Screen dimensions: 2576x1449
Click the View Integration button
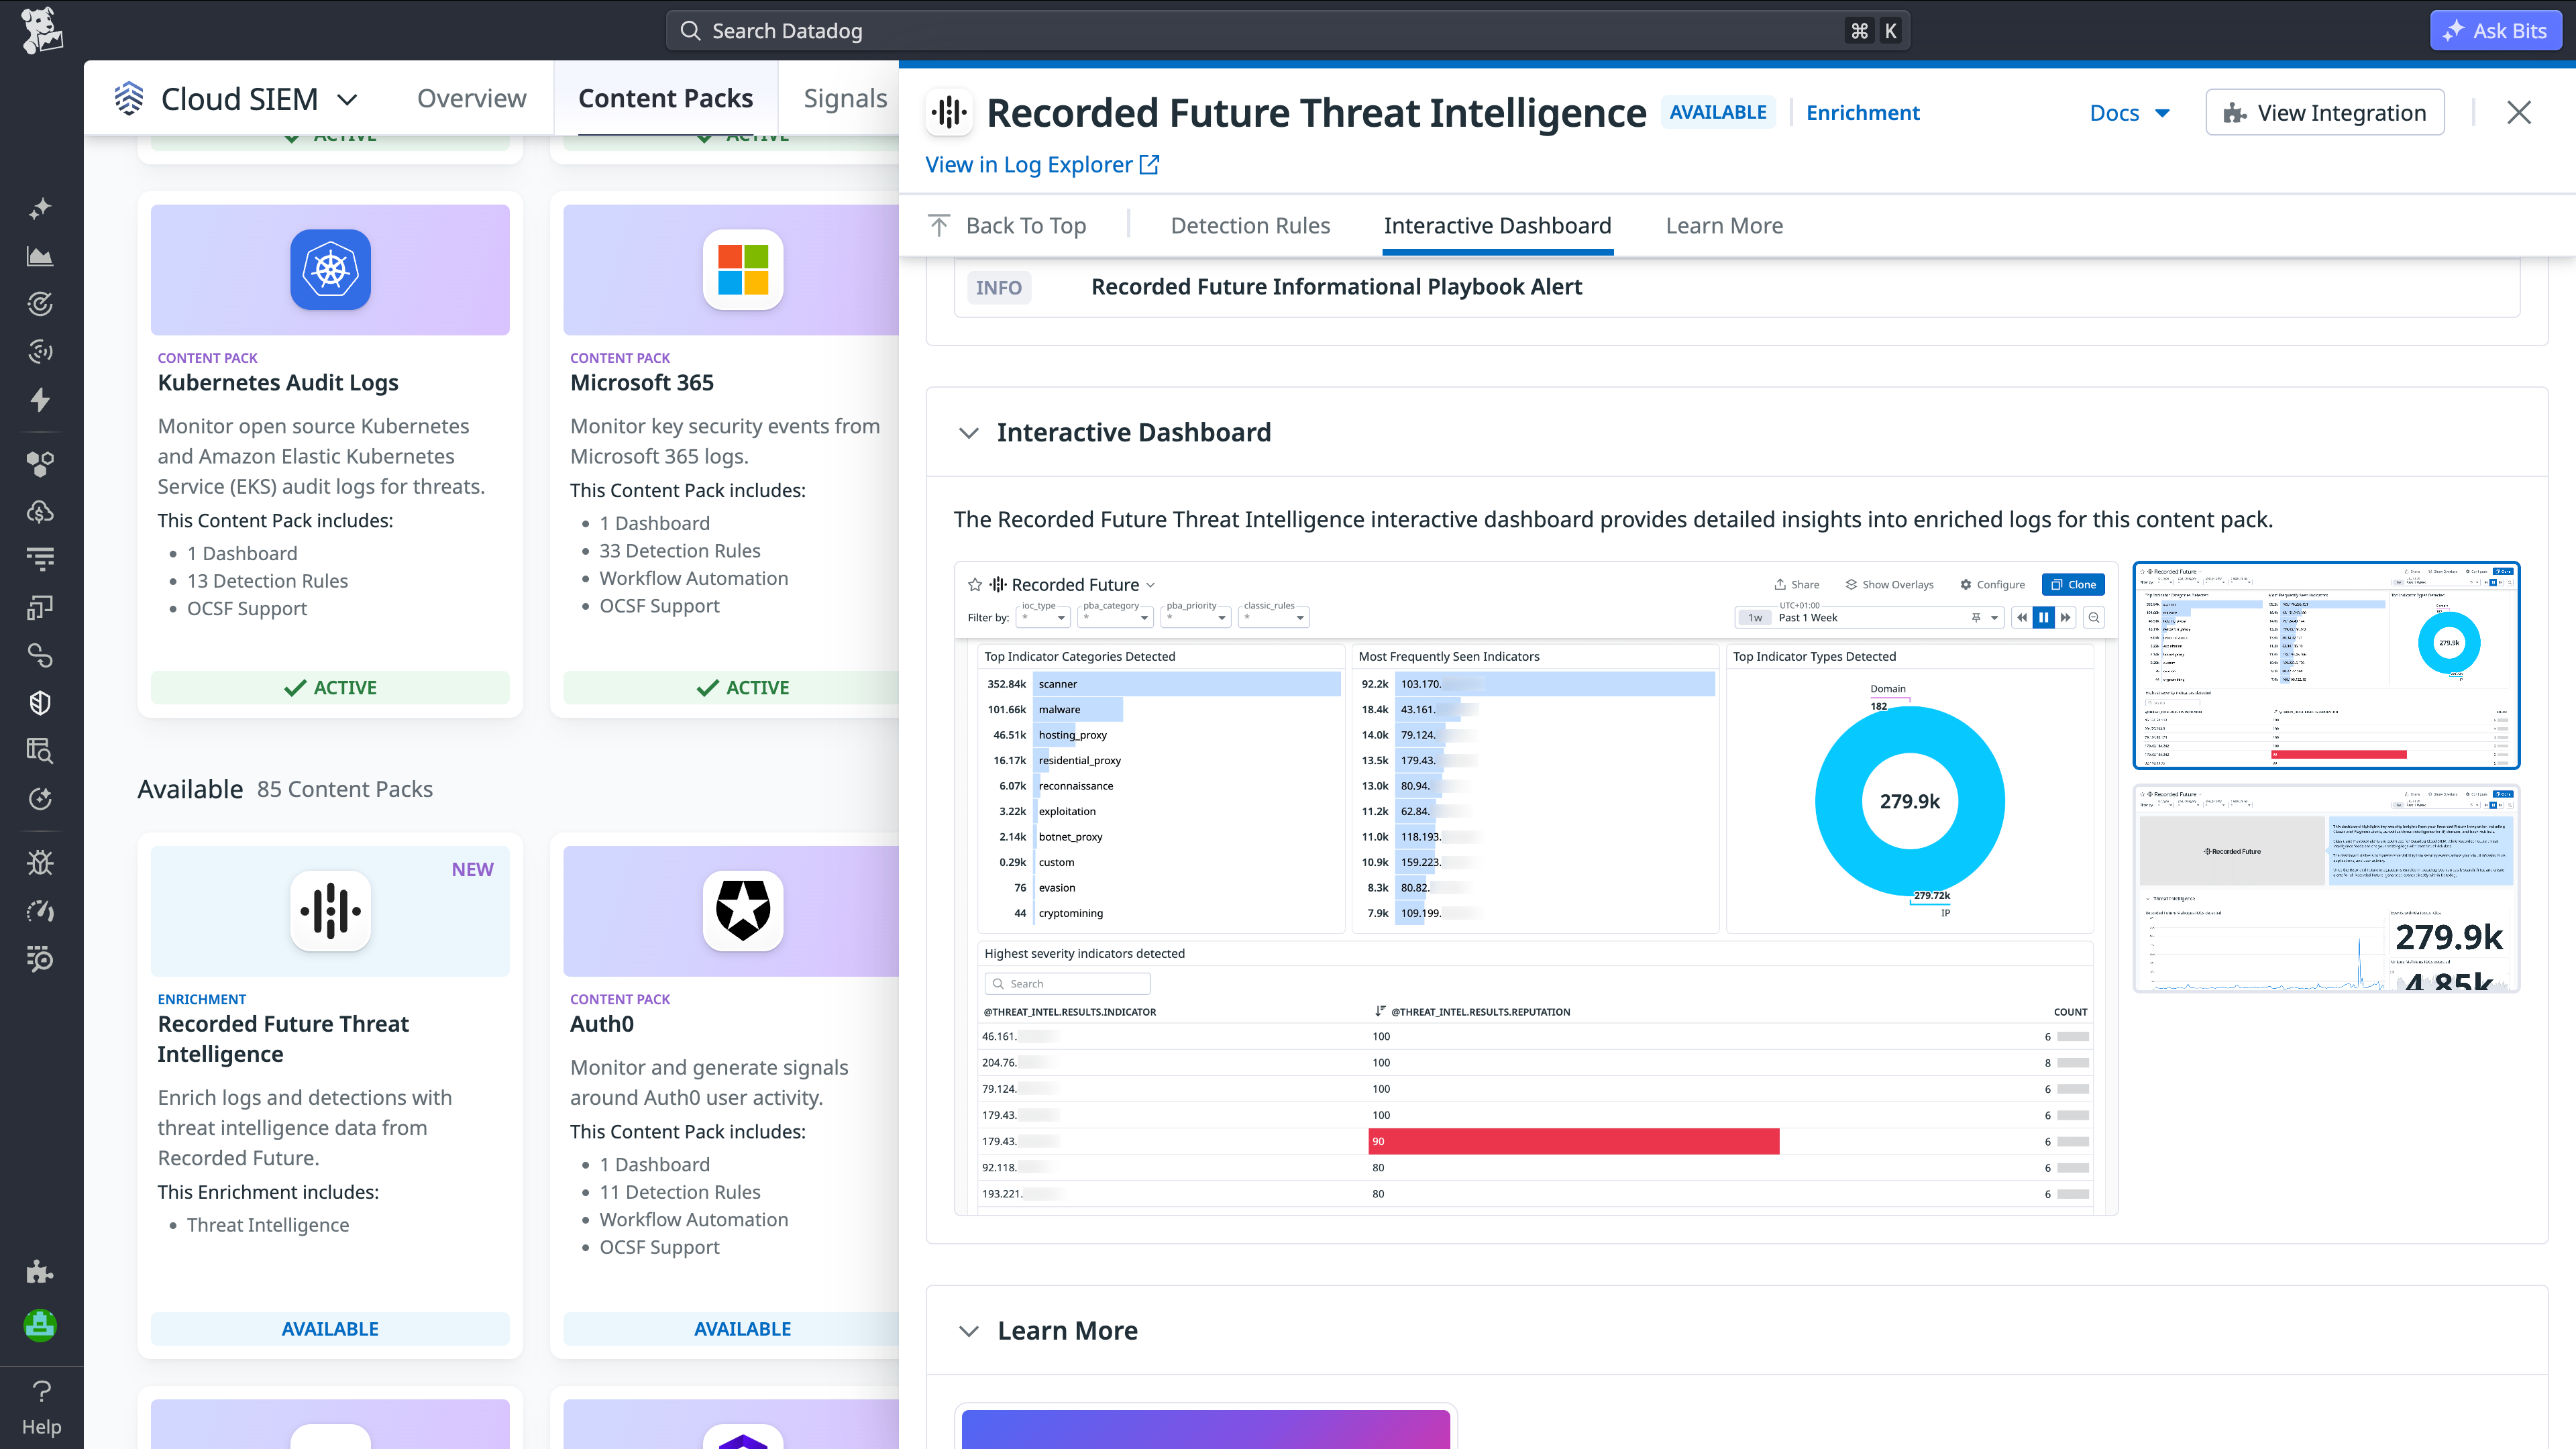click(2324, 112)
